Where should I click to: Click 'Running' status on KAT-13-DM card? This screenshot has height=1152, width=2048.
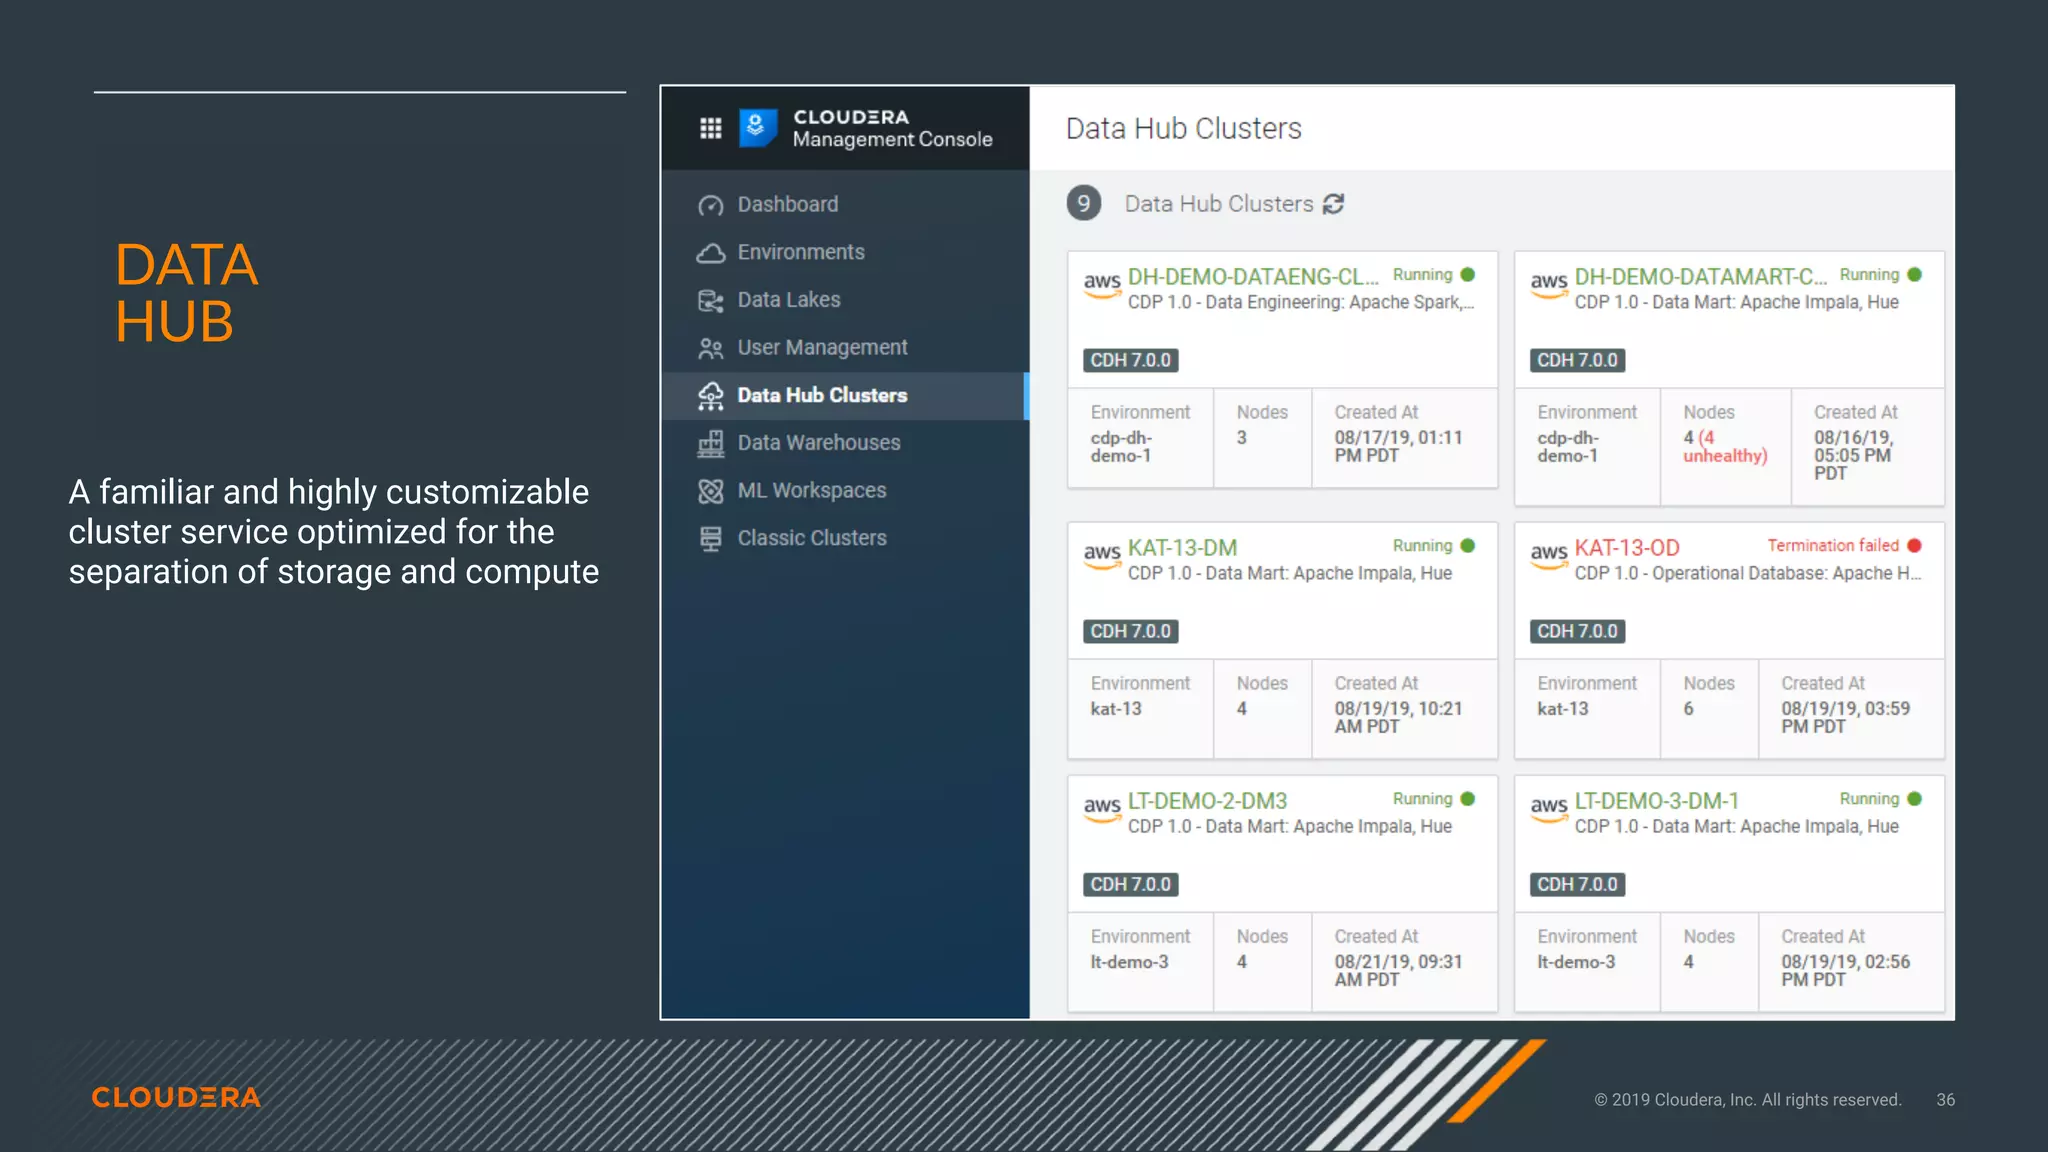[x=1422, y=546]
